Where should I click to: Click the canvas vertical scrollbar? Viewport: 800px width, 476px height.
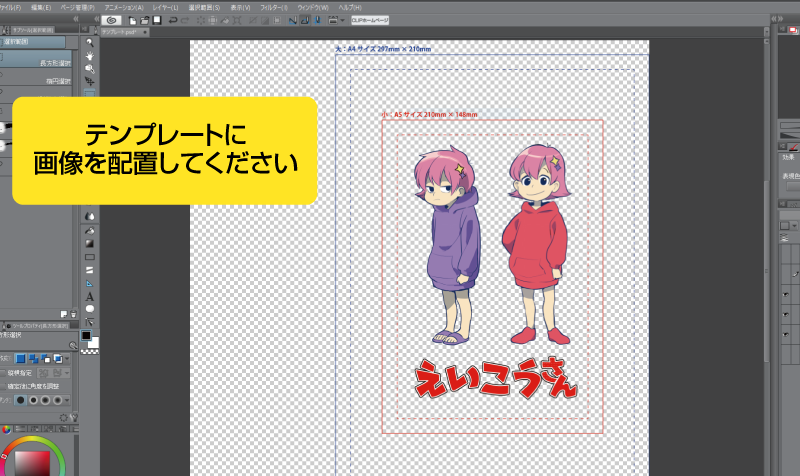click(x=766, y=270)
